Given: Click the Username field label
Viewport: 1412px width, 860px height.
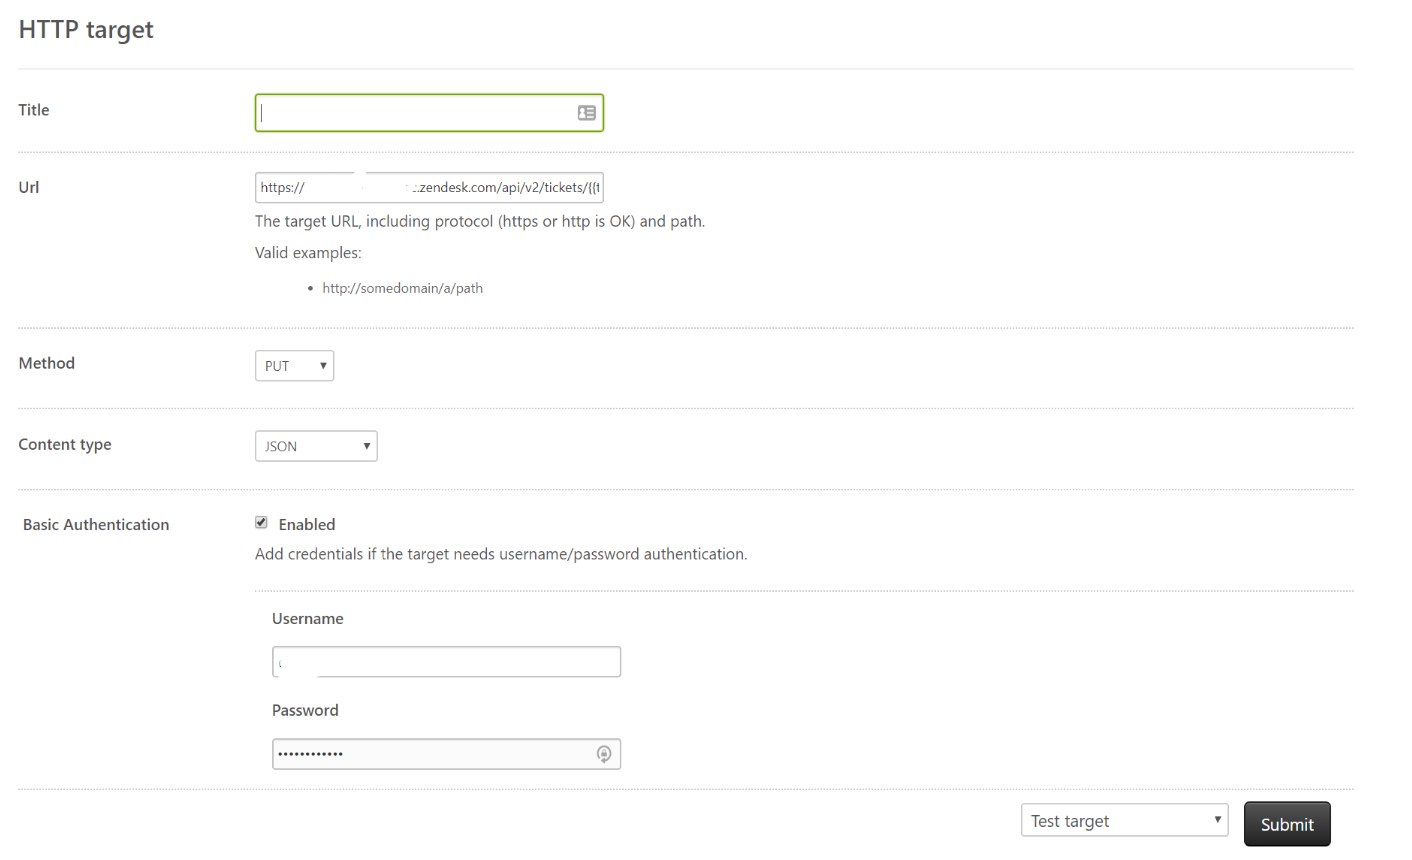Looking at the screenshot, I should (x=307, y=618).
